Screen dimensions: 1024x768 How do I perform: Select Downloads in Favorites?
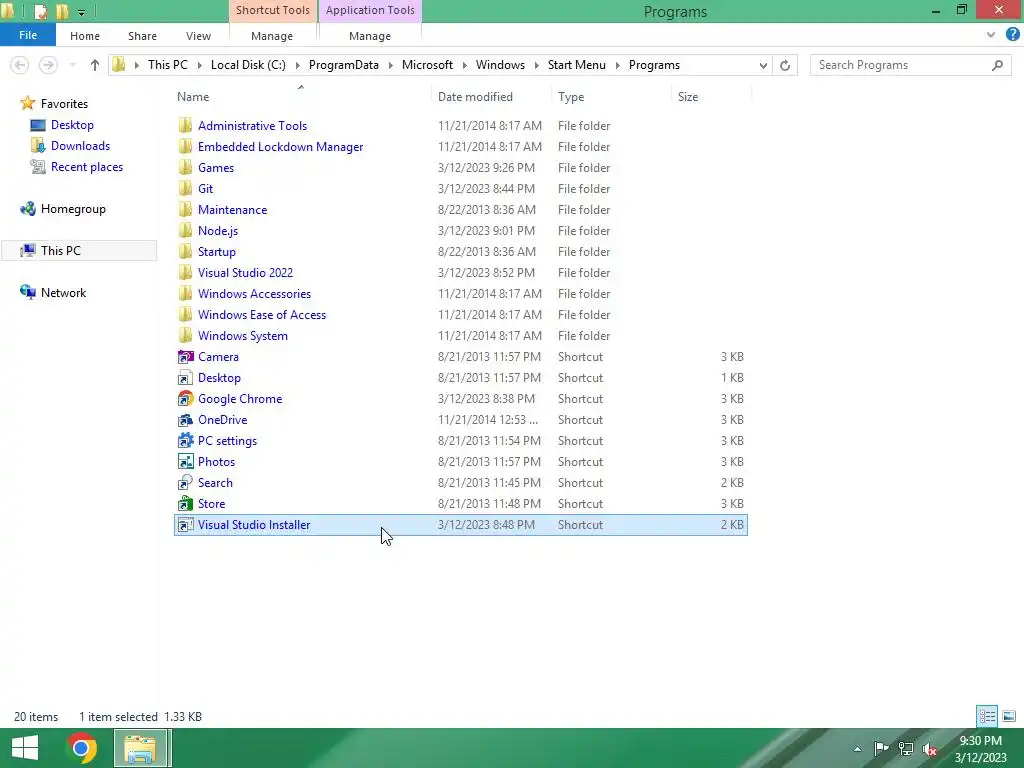[x=80, y=146]
